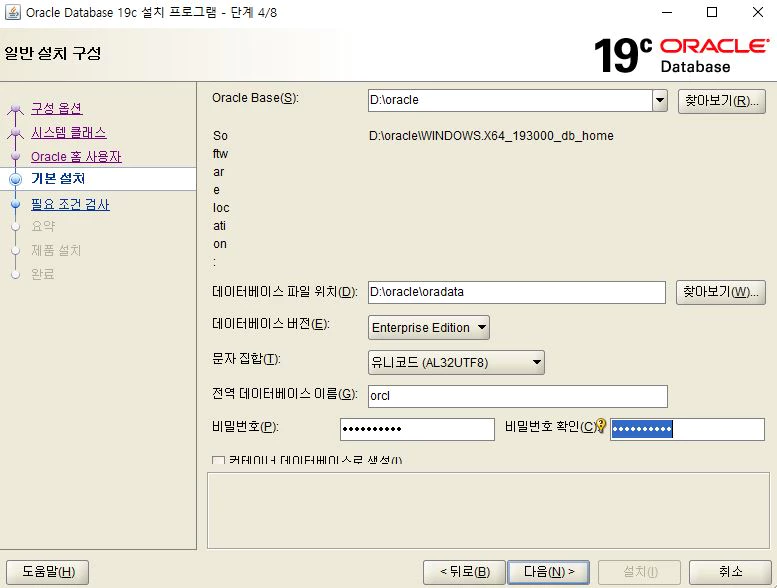Click the 비밀번호 확인 confirm password field
This screenshot has width=777, height=588.
click(687, 429)
